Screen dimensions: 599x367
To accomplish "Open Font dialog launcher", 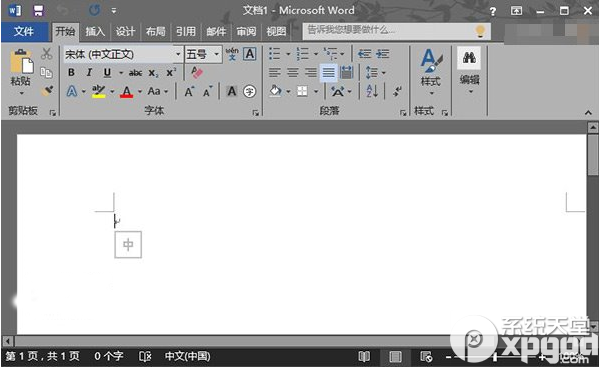I will click(256, 113).
